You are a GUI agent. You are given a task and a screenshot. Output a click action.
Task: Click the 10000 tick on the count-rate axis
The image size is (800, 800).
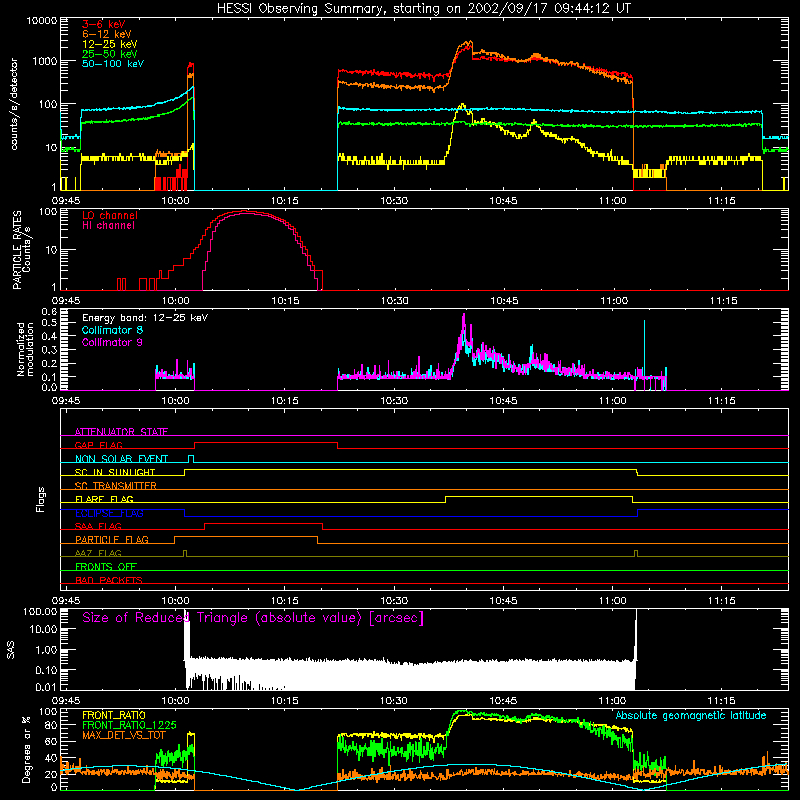pos(42,21)
